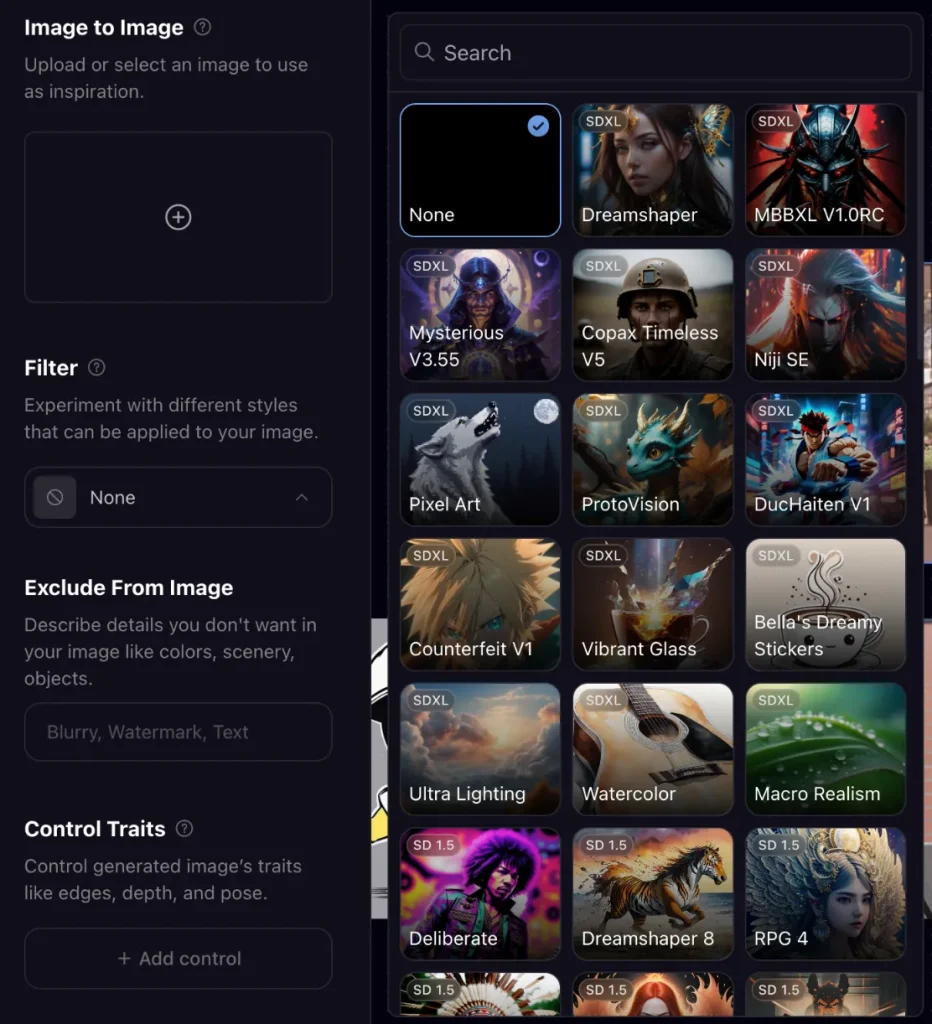
Task: Click the magnifier icon in the search bar
Action: tap(424, 52)
